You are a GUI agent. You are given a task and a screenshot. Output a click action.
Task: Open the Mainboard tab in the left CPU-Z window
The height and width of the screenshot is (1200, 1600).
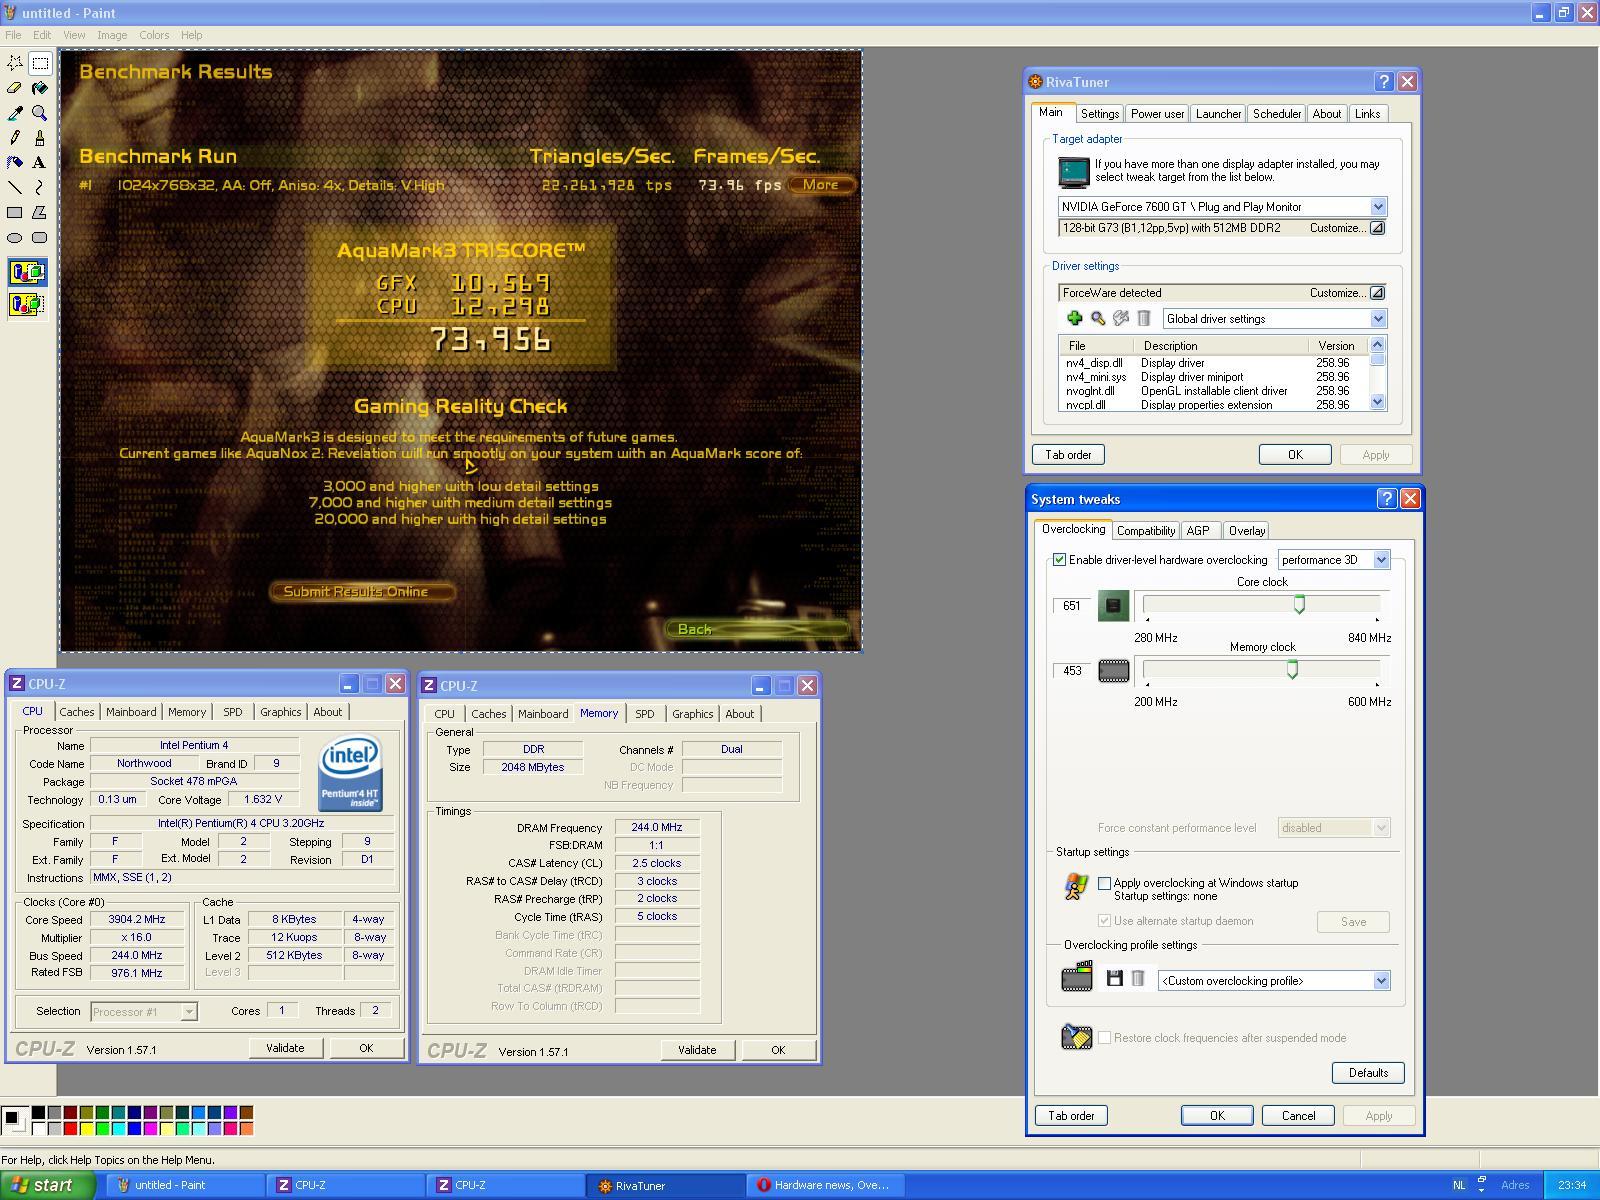131,712
